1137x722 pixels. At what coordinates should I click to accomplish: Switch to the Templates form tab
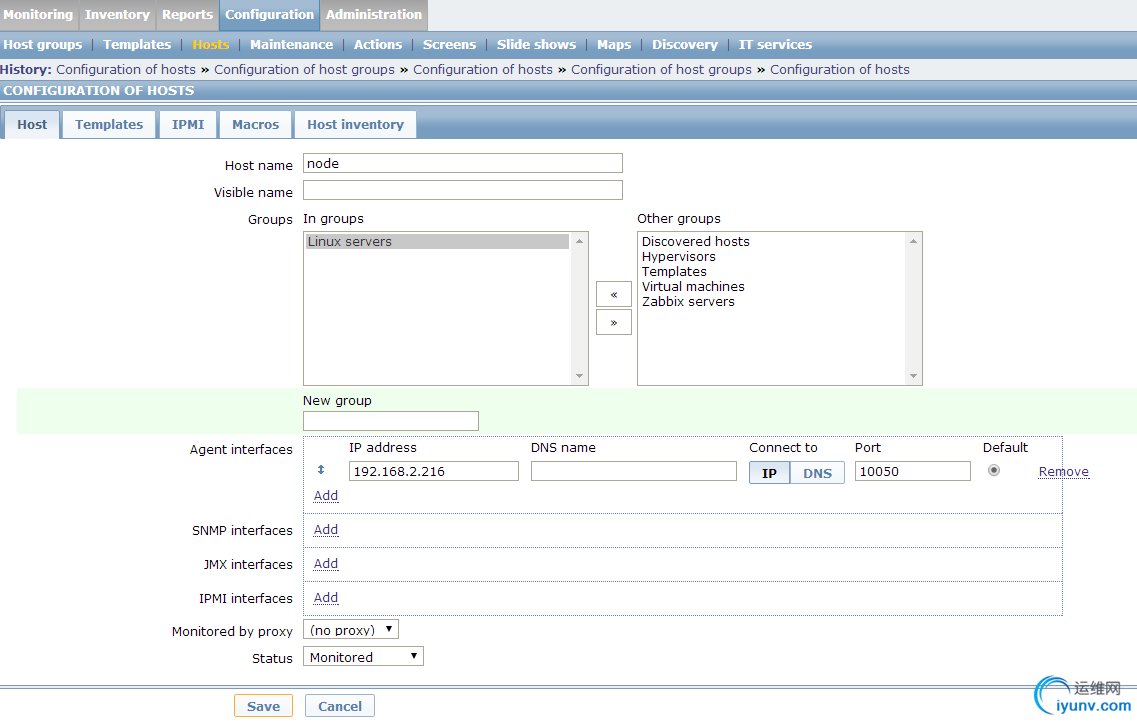click(109, 125)
